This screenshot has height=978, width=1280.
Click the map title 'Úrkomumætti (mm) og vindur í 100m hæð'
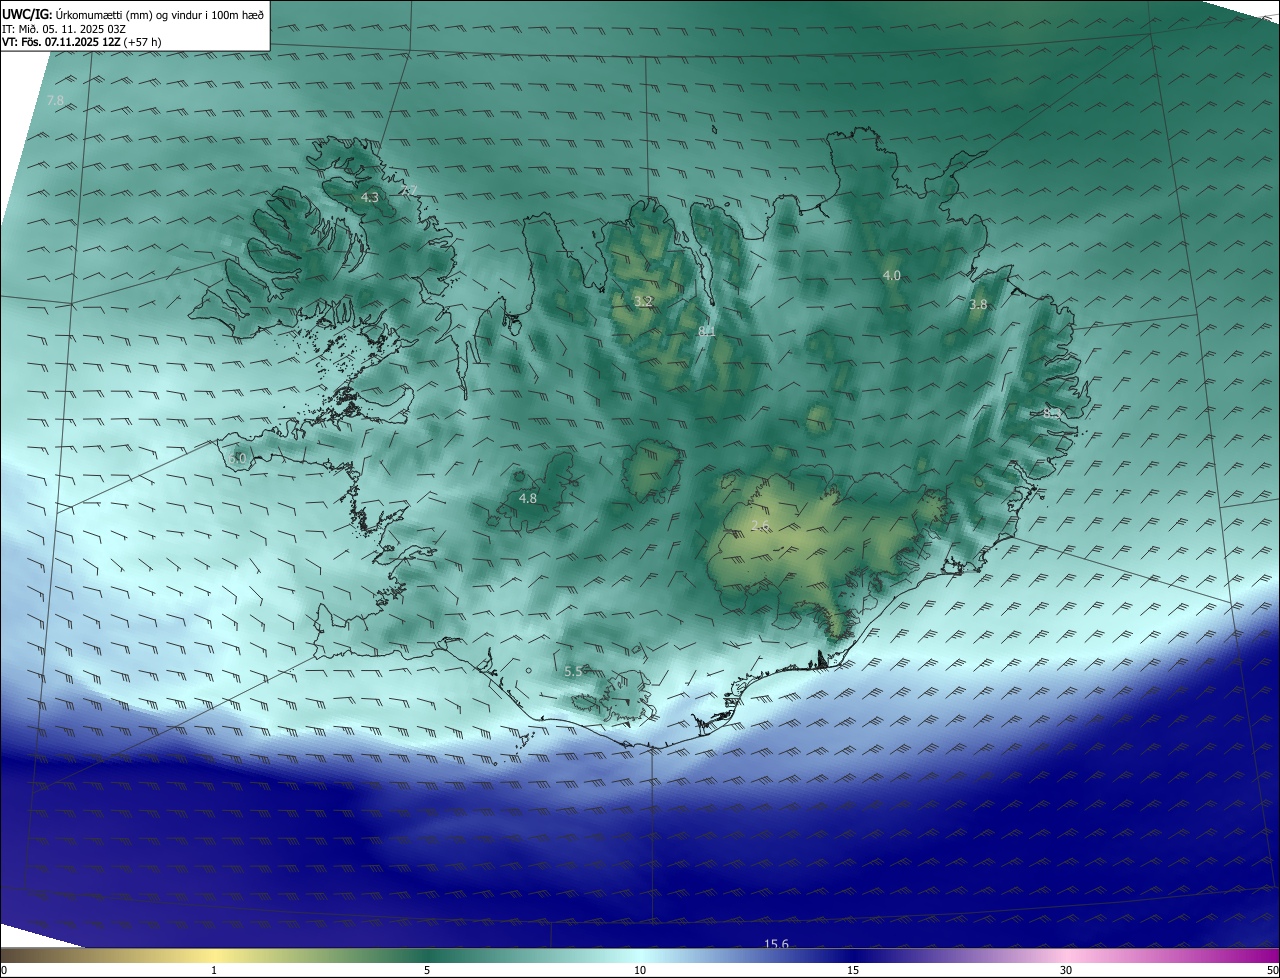(x=161, y=15)
